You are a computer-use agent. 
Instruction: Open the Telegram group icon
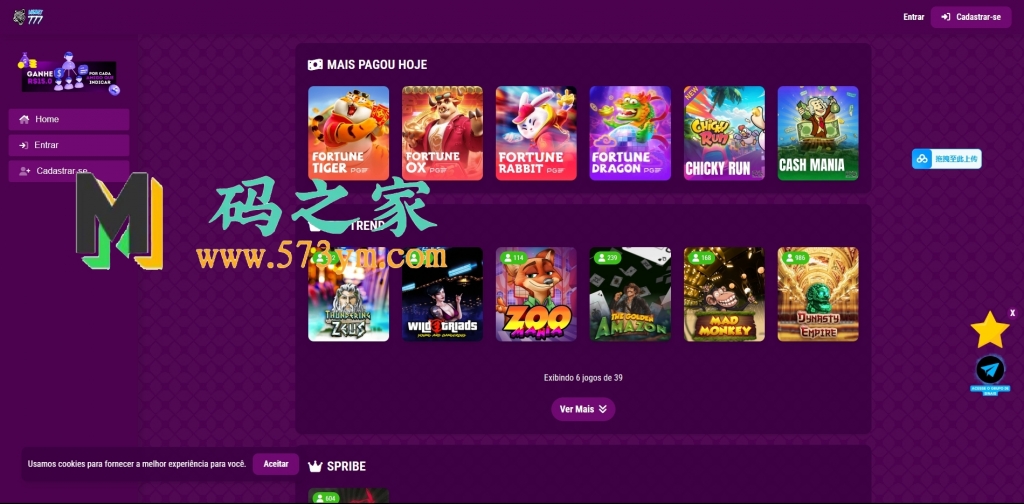990,370
